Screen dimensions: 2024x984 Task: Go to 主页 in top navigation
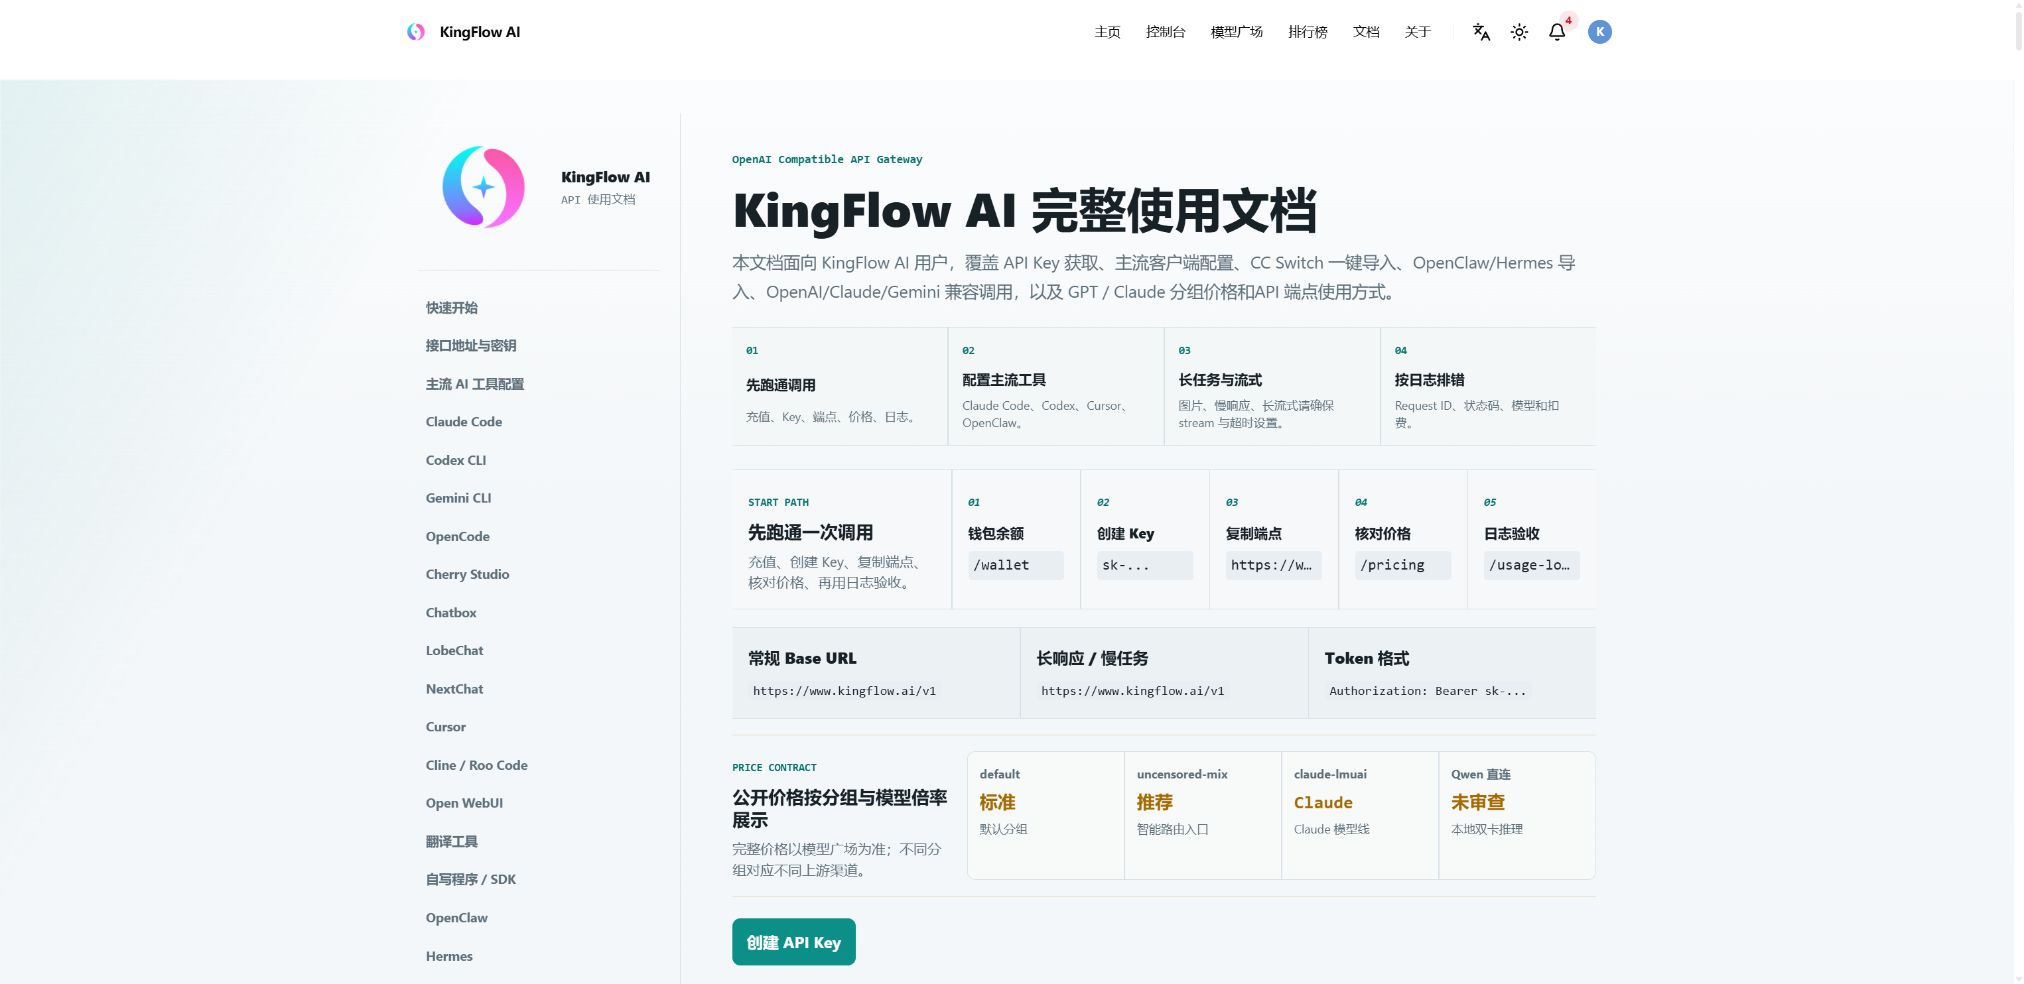click(x=1107, y=32)
